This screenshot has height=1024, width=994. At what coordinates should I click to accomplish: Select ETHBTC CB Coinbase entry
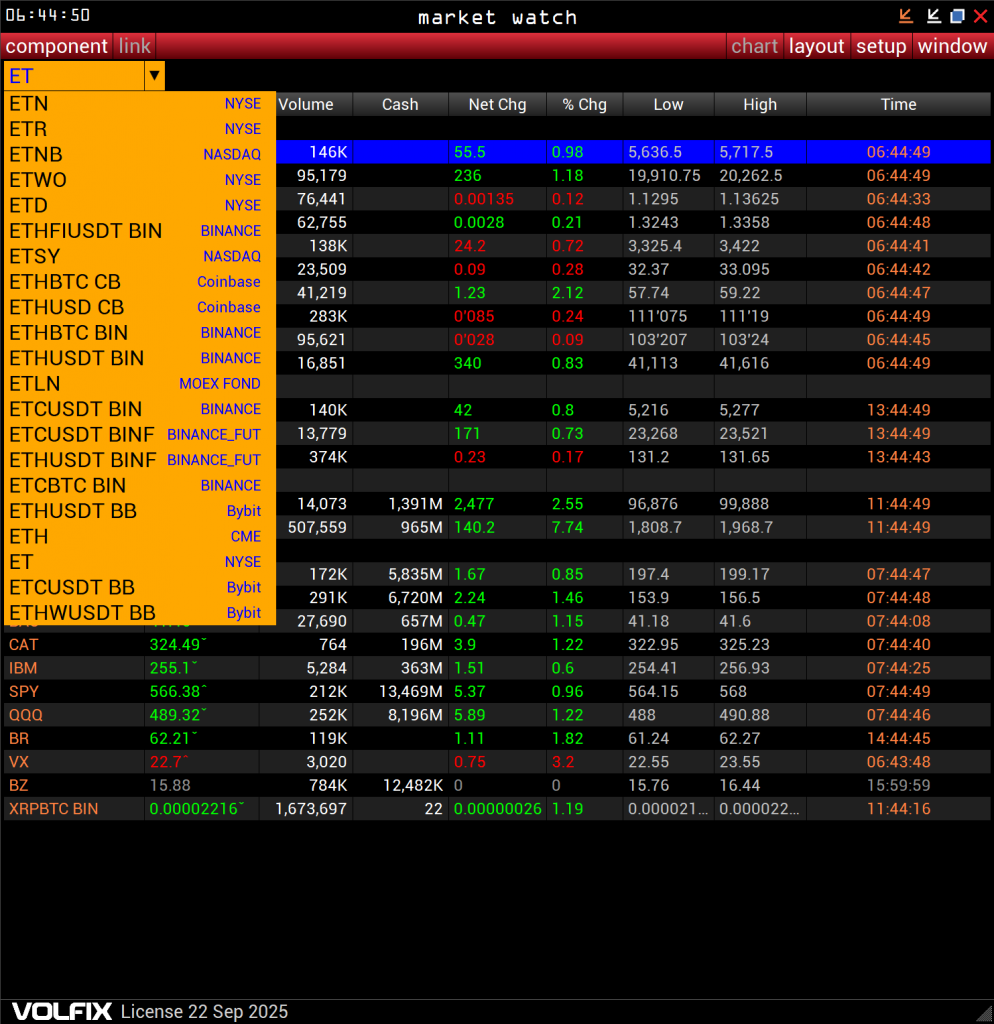(140, 282)
